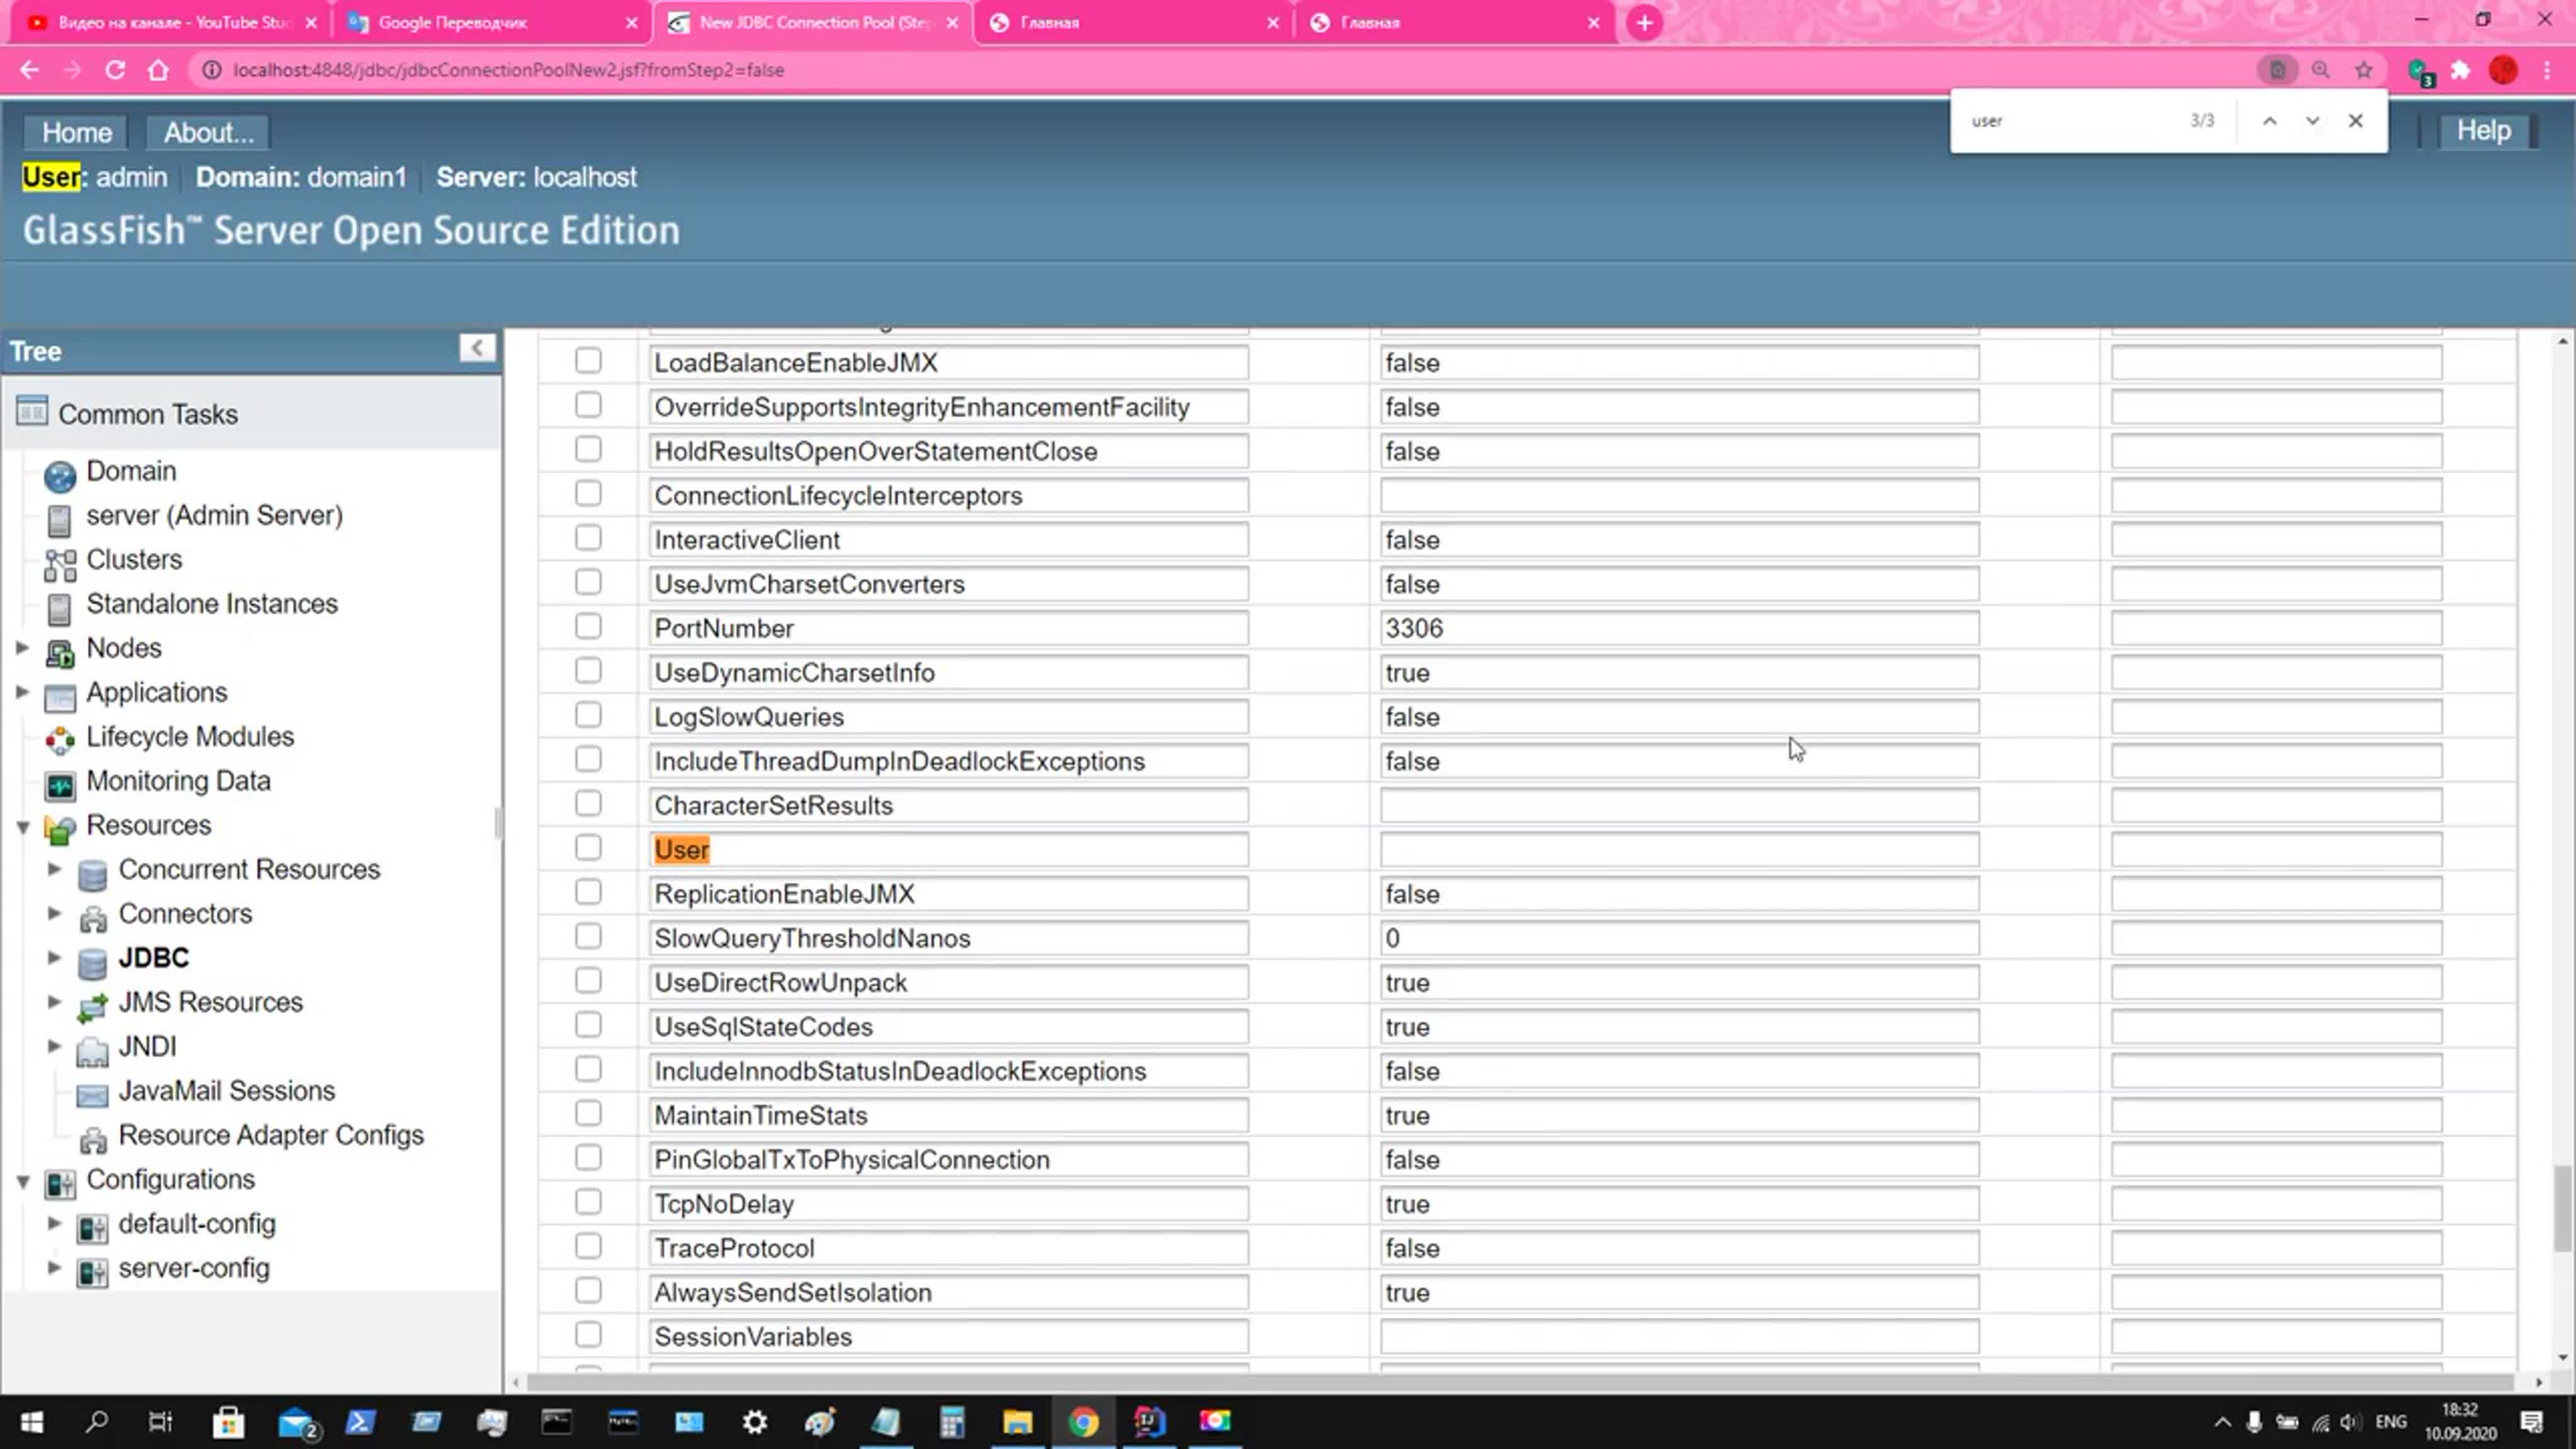Select the New JDBC Connection Pool tab
Screen dimensions: 2576x1449
click(x=812, y=22)
